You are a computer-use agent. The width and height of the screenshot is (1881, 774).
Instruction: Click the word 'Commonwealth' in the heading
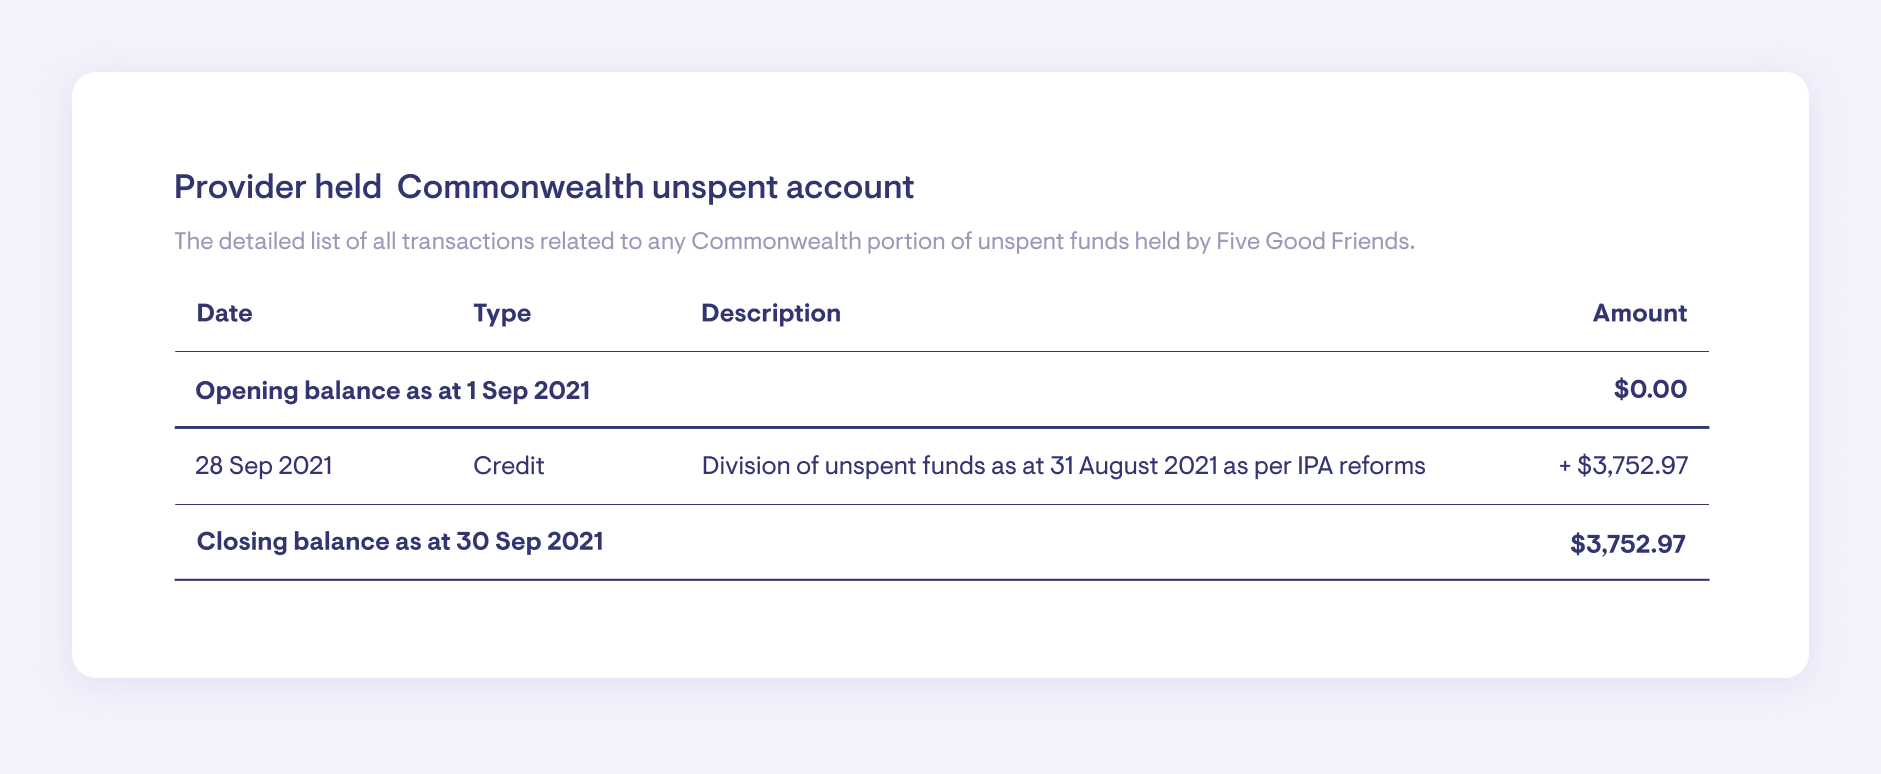pos(520,187)
